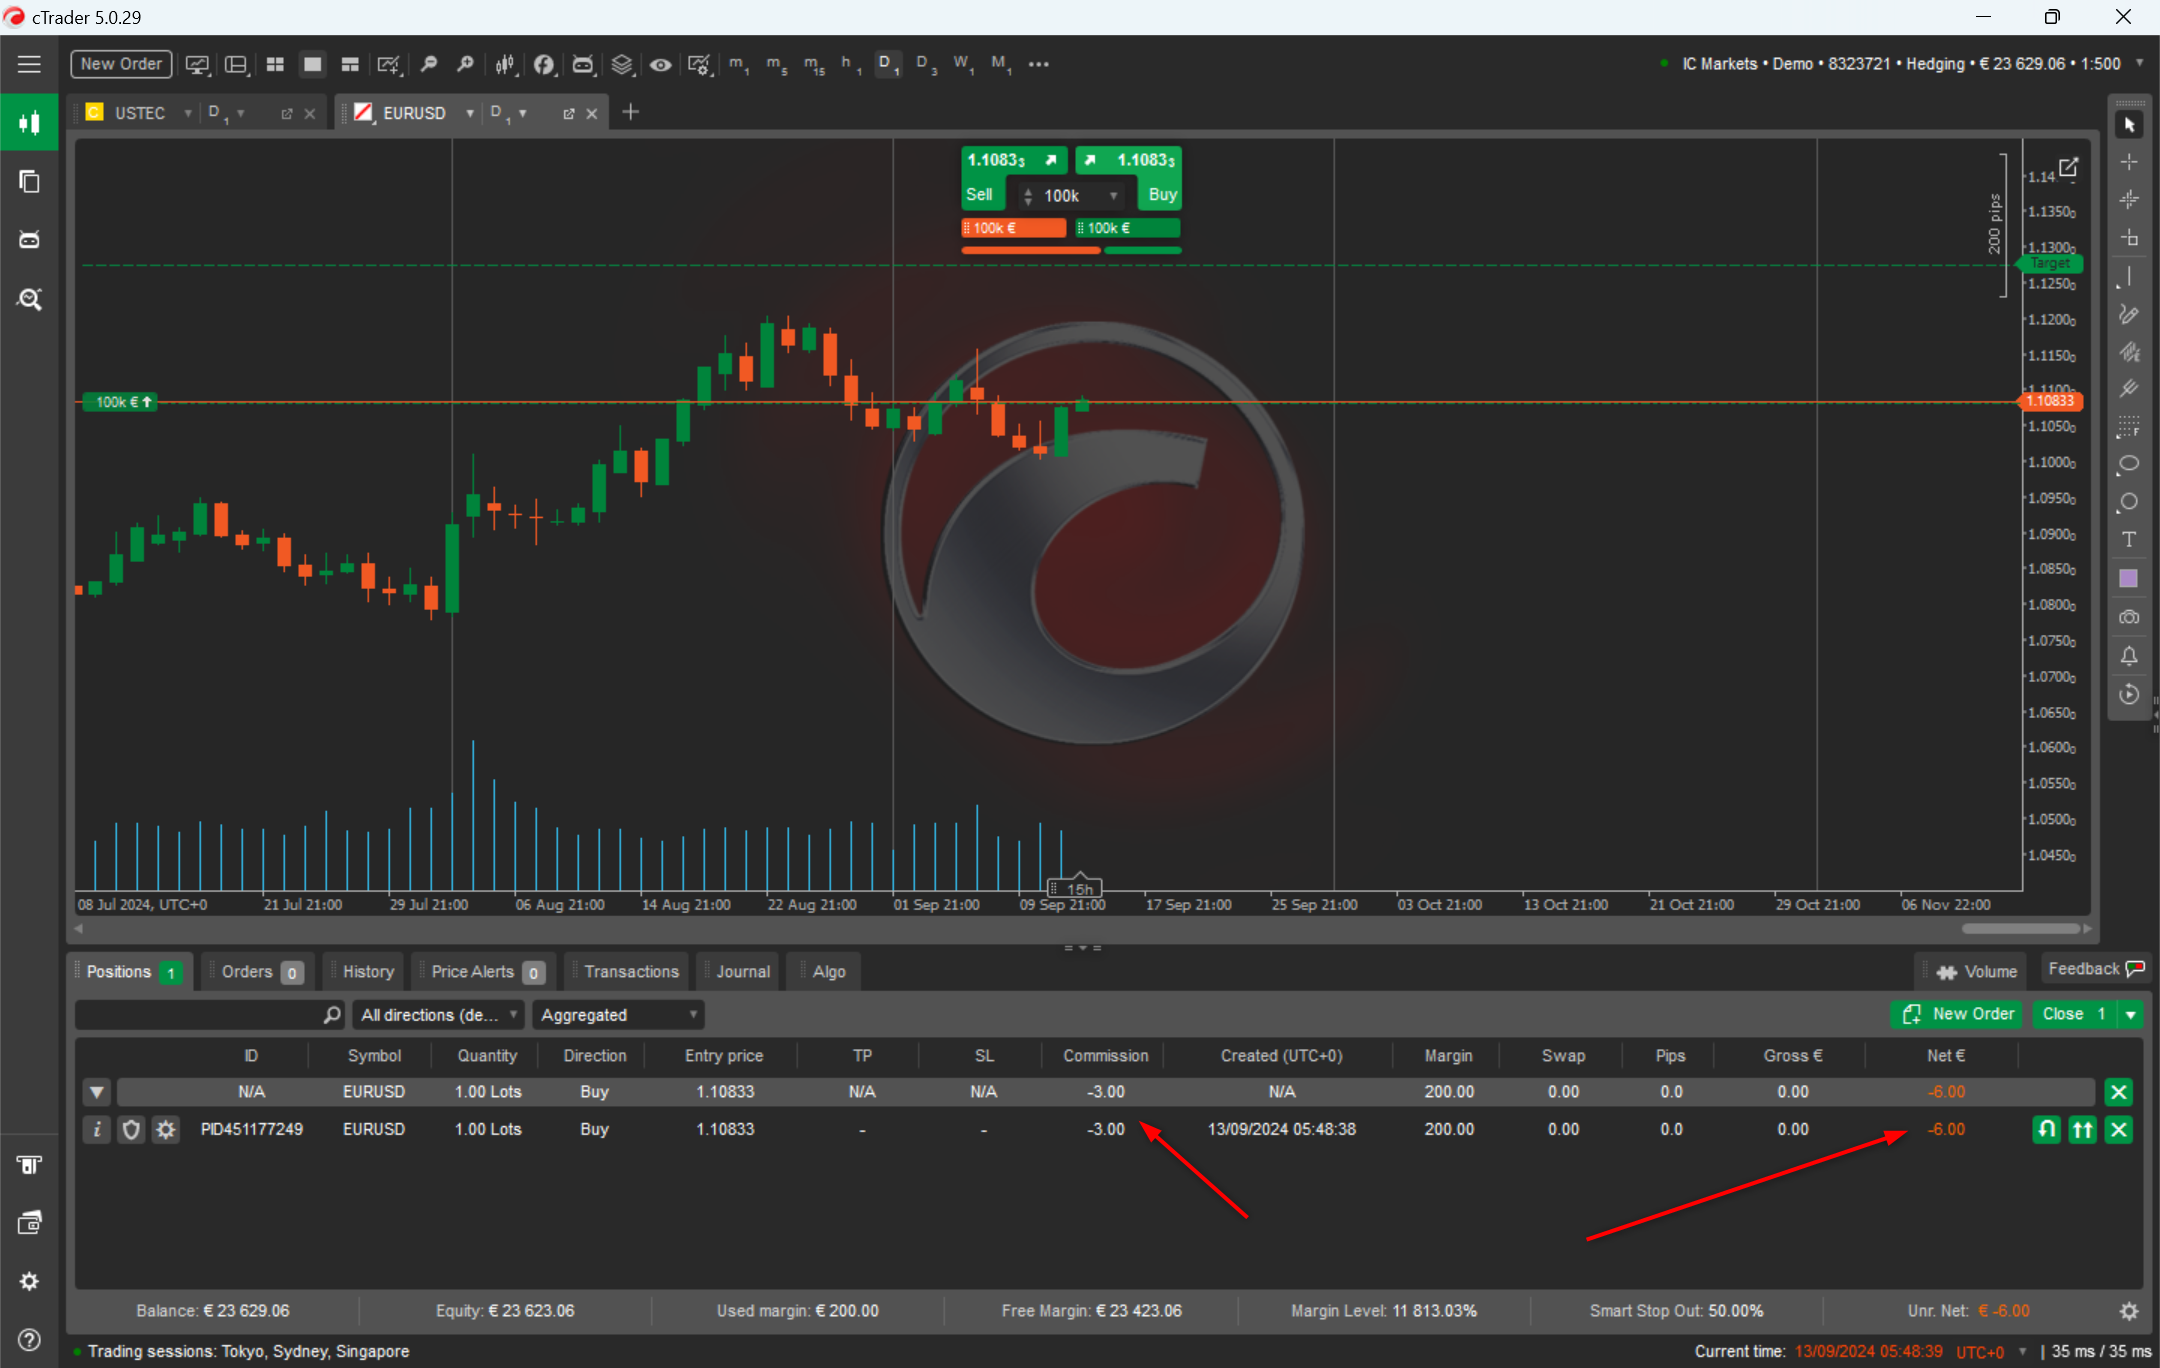This screenshot has width=2160, height=1368.
Task: Set timeframe to M1 monthly
Action: point(1001,64)
